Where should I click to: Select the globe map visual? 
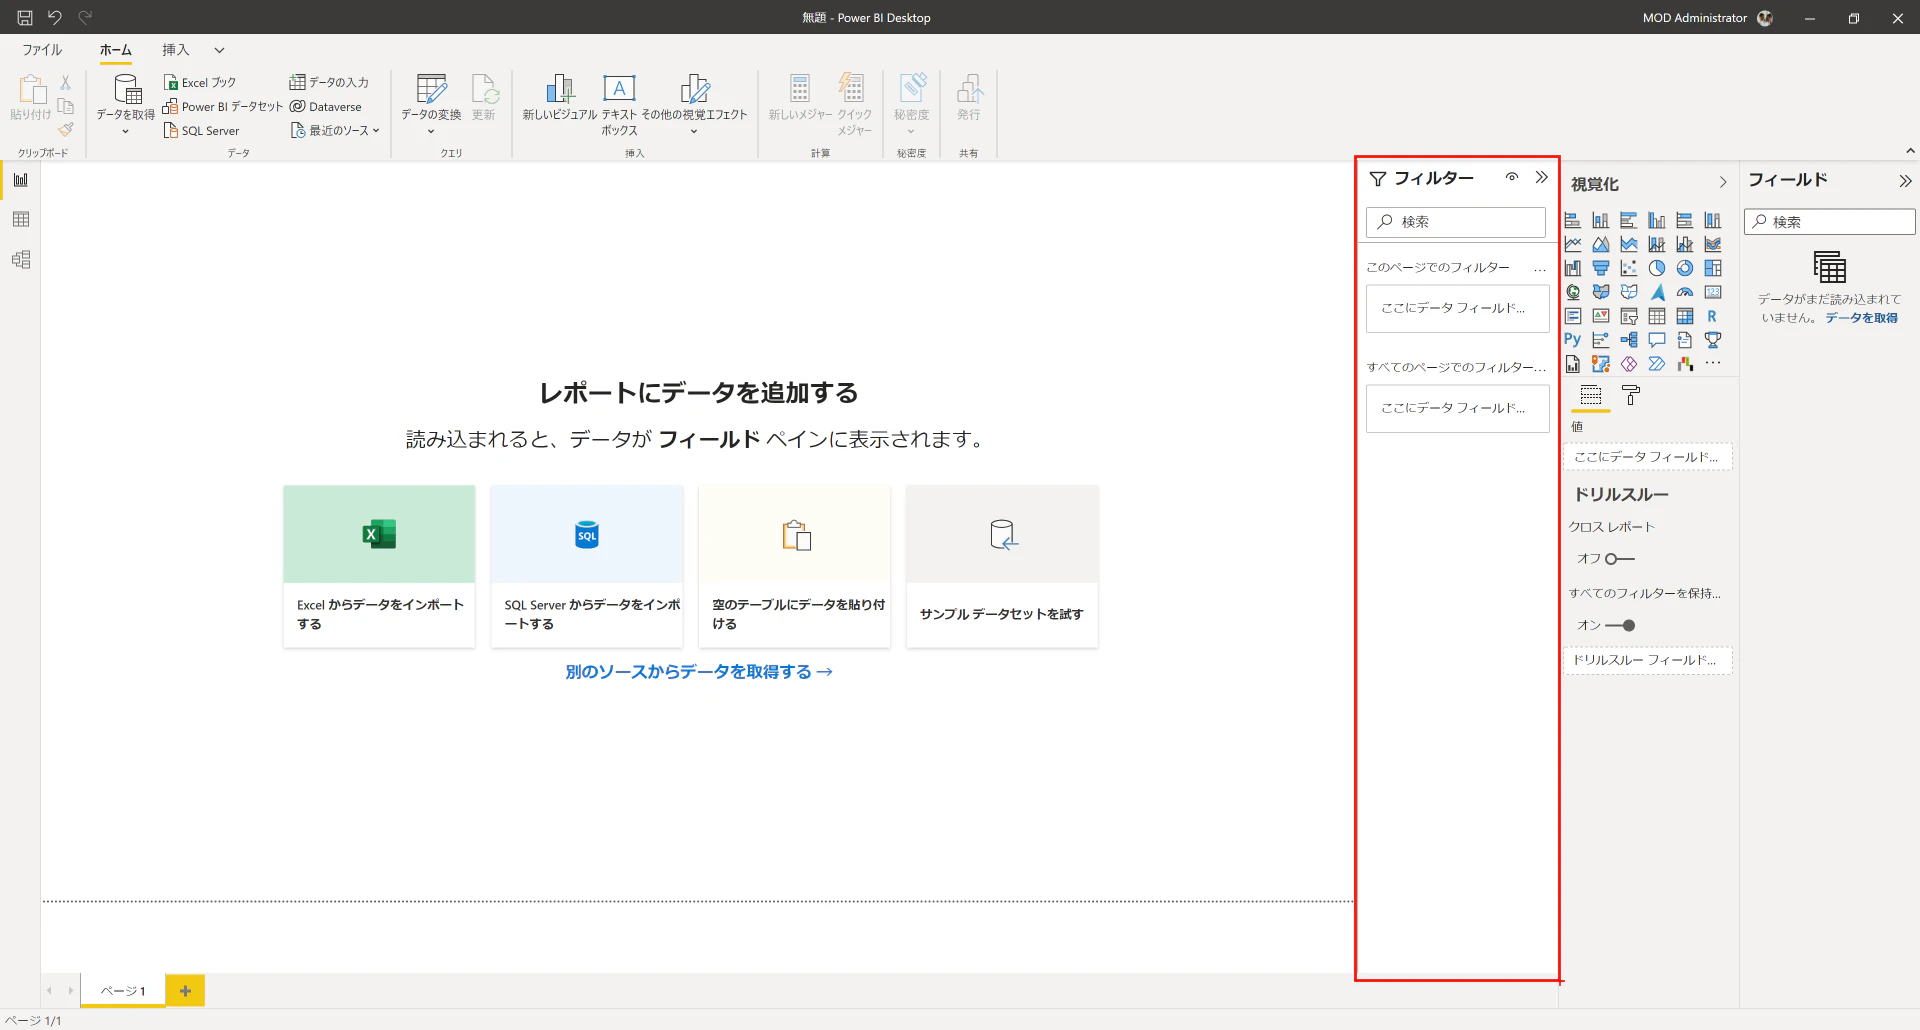pyautogui.click(x=1573, y=292)
